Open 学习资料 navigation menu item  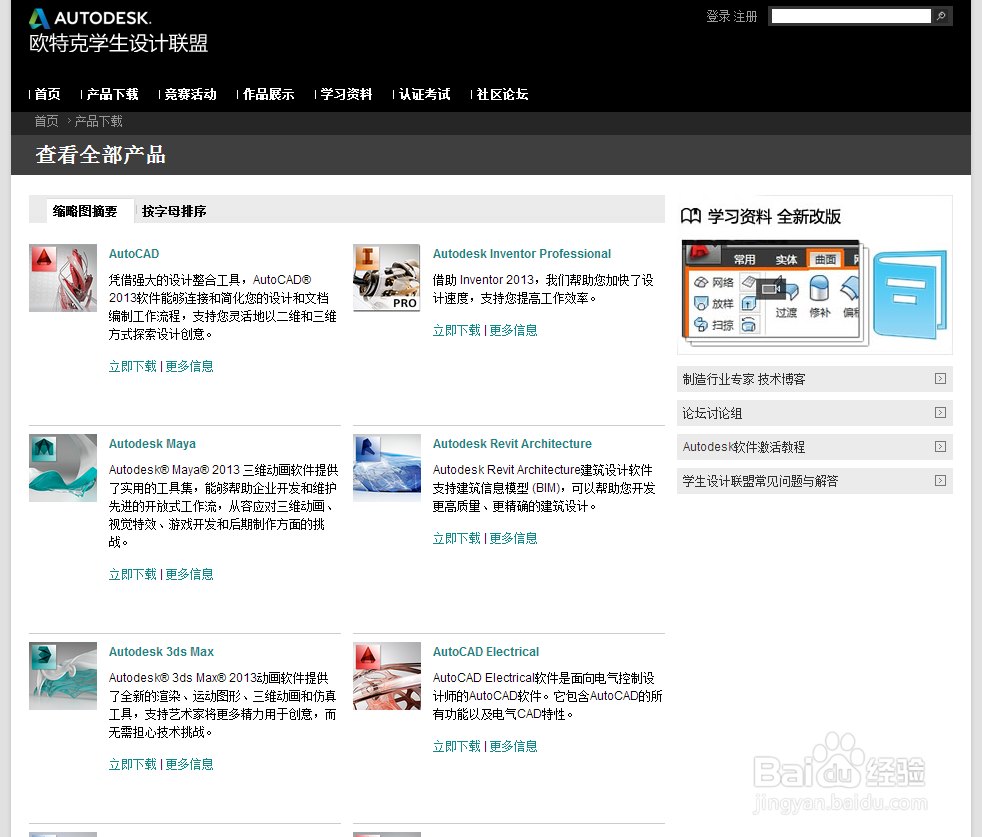coord(346,95)
